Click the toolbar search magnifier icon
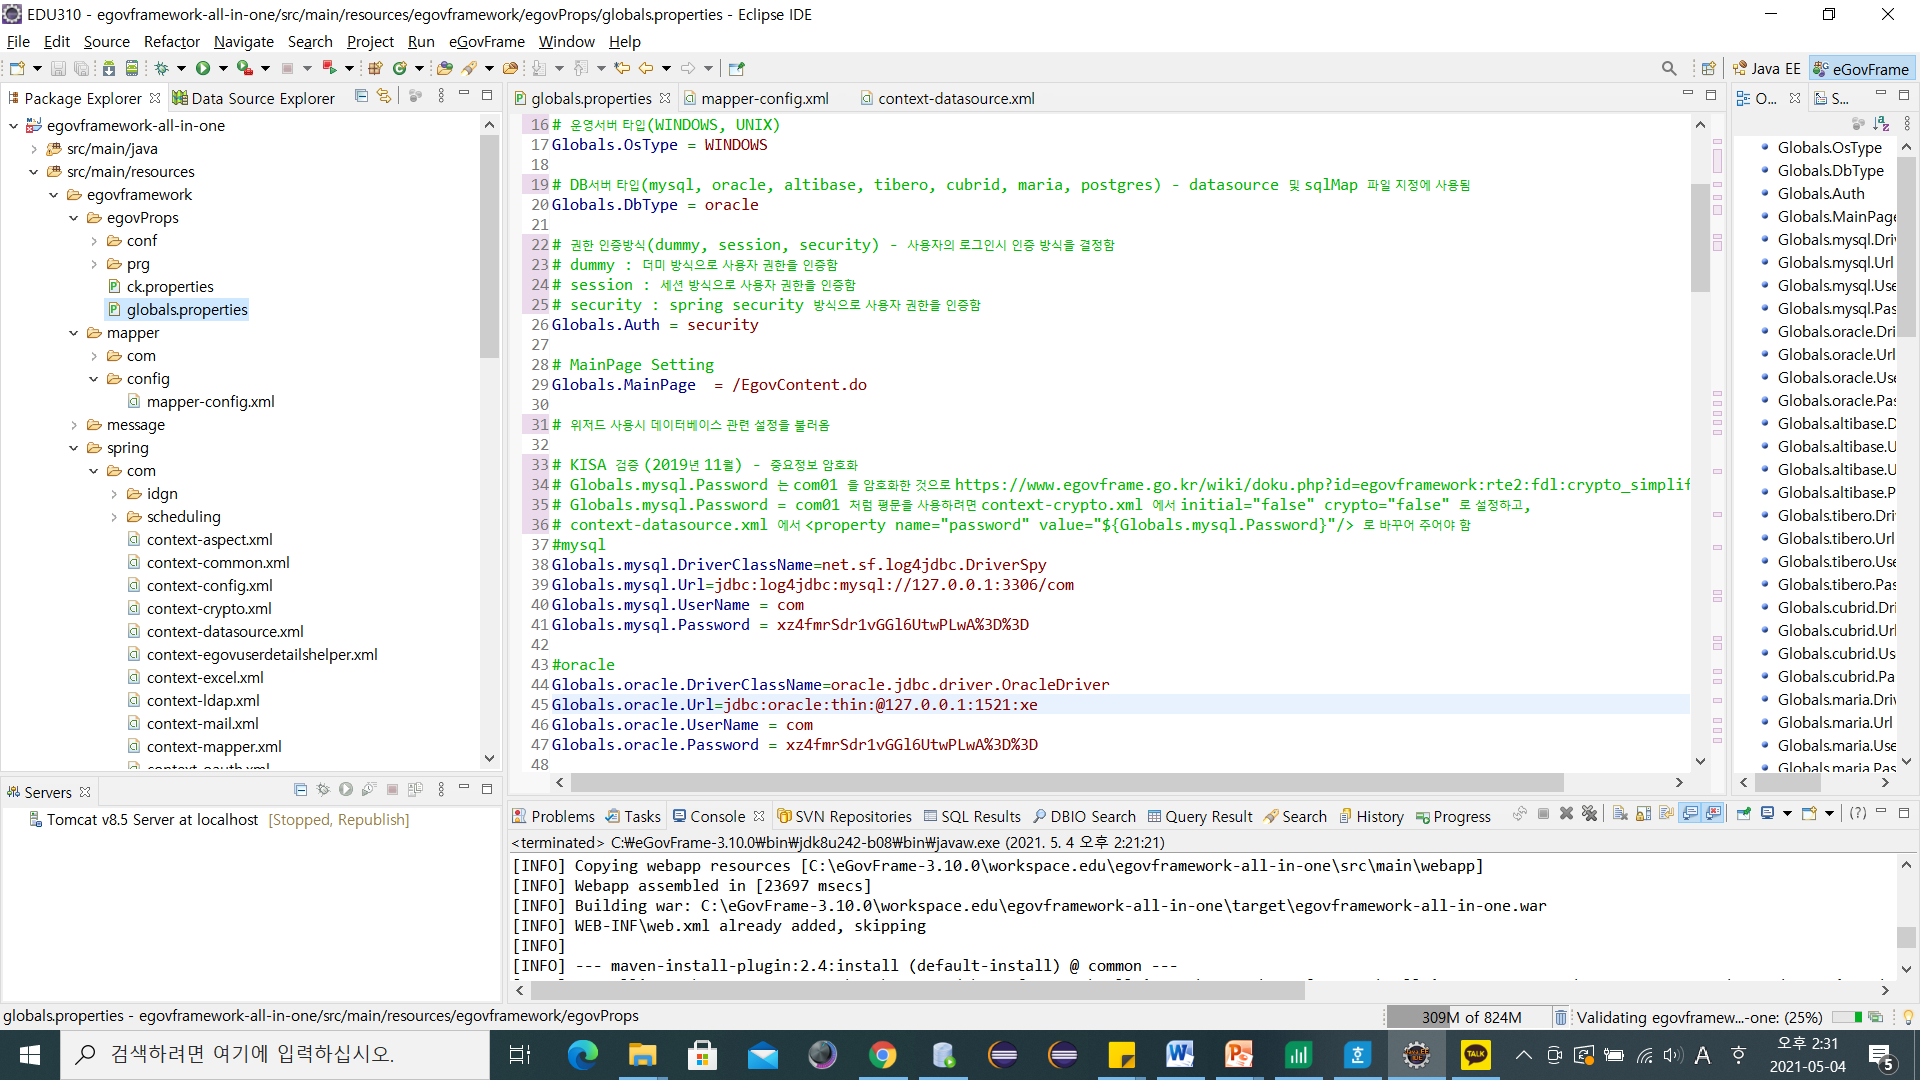The height and width of the screenshot is (1080, 1920). click(1669, 69)
